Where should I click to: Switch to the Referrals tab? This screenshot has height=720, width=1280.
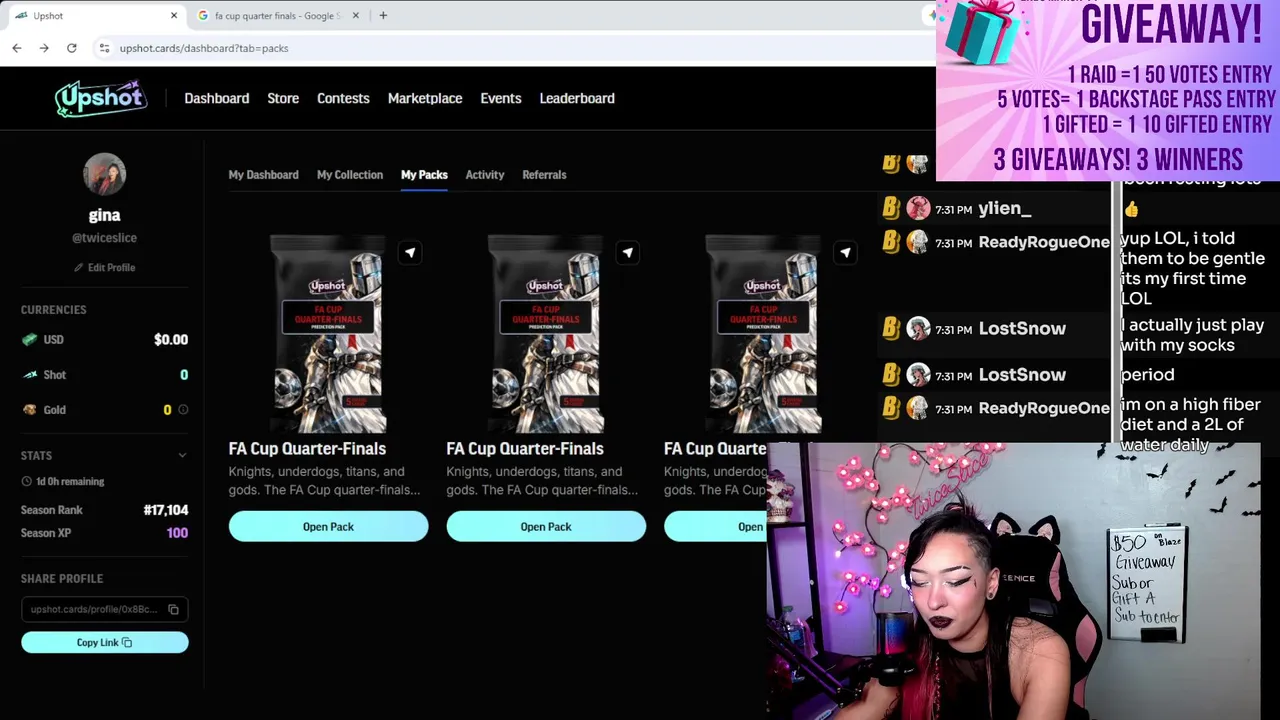(544, 174)
